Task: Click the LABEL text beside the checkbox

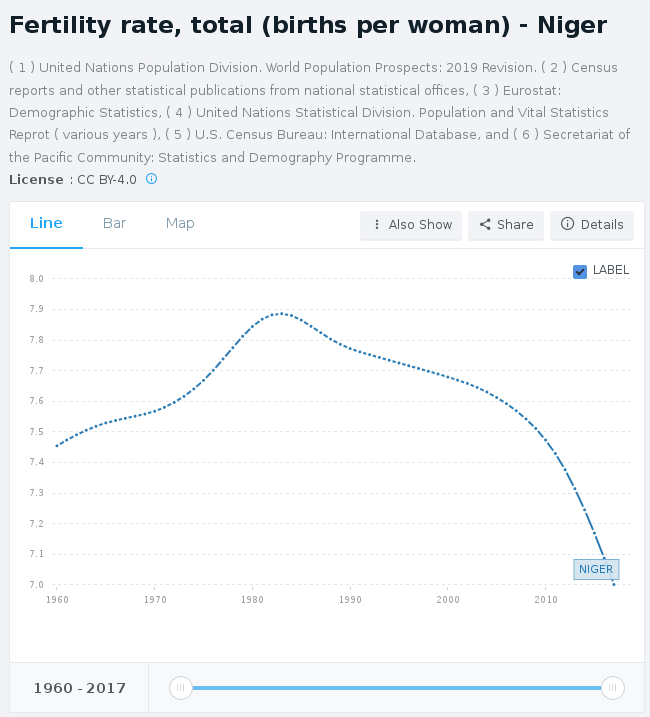Action: tap(611, 270)
